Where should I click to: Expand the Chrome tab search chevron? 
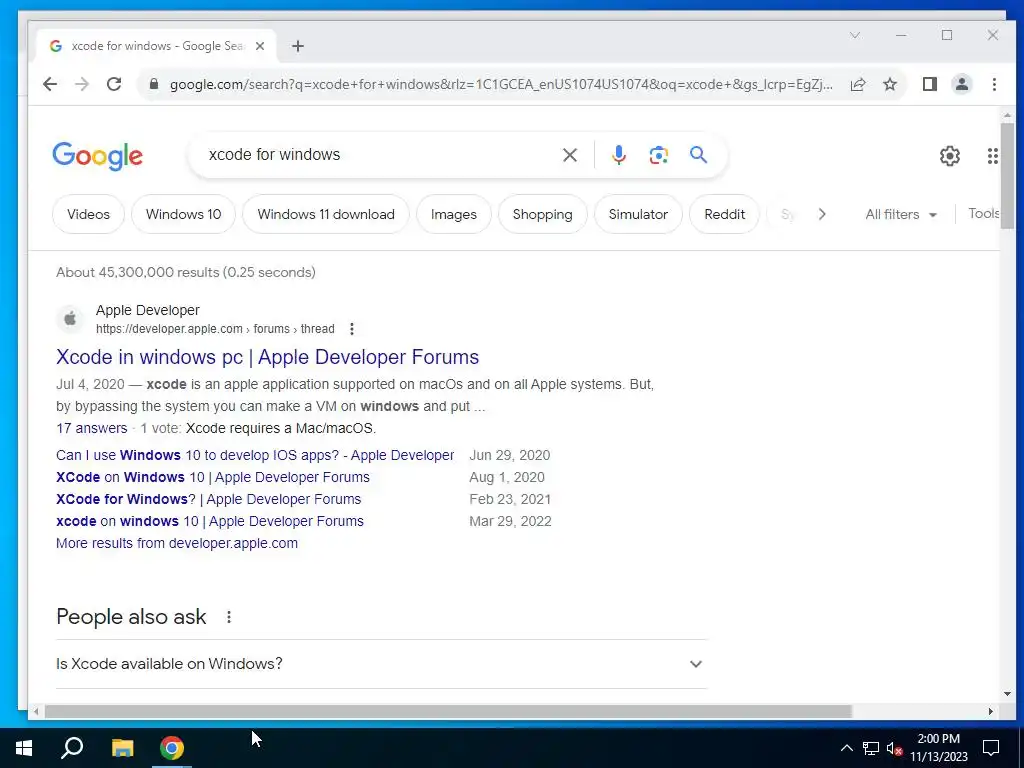(855, 35)
